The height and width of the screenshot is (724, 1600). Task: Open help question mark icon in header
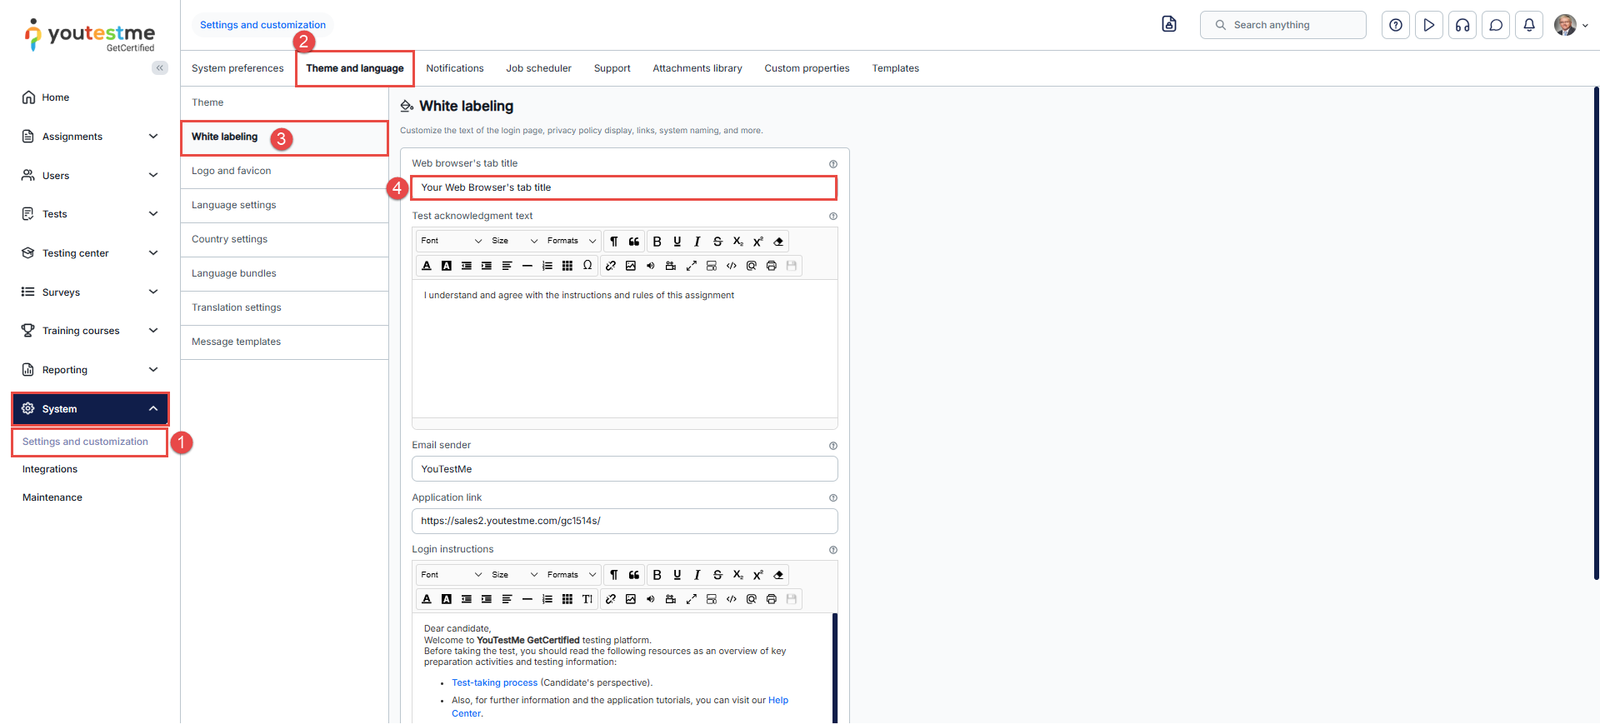tap(1396, 25)
